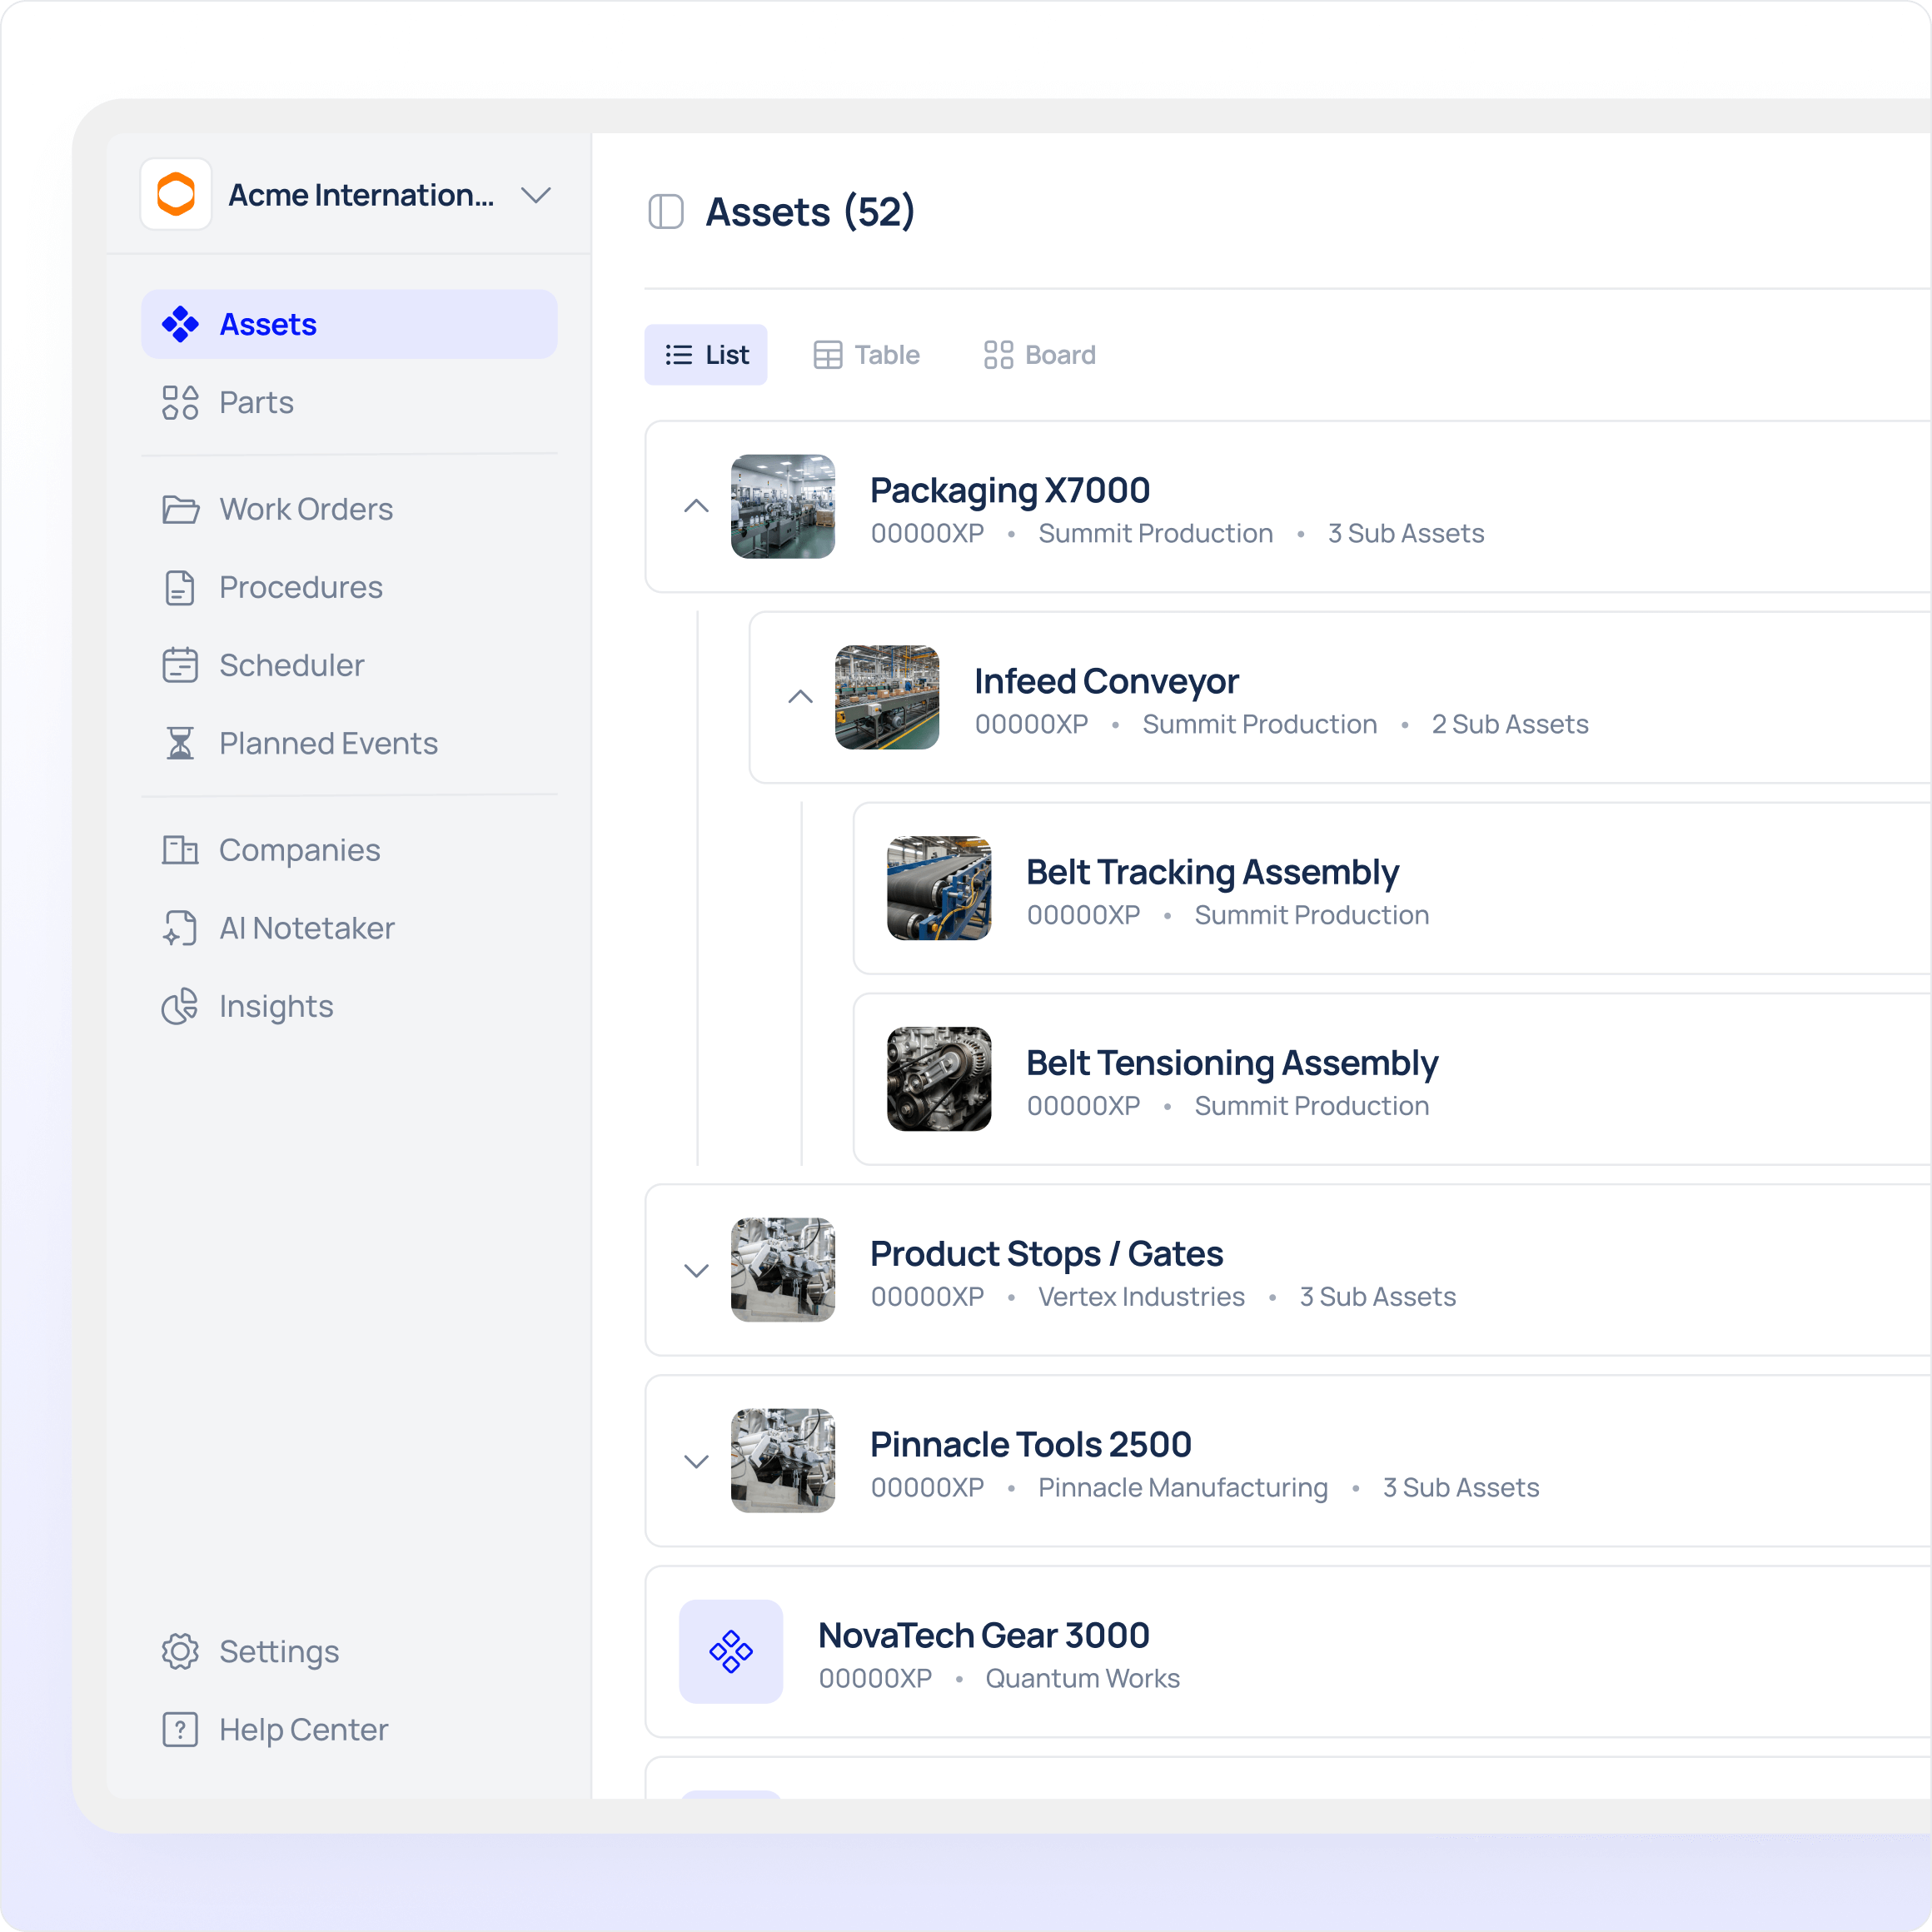View Insights pie chart icon

click(x=180, y=1006)
